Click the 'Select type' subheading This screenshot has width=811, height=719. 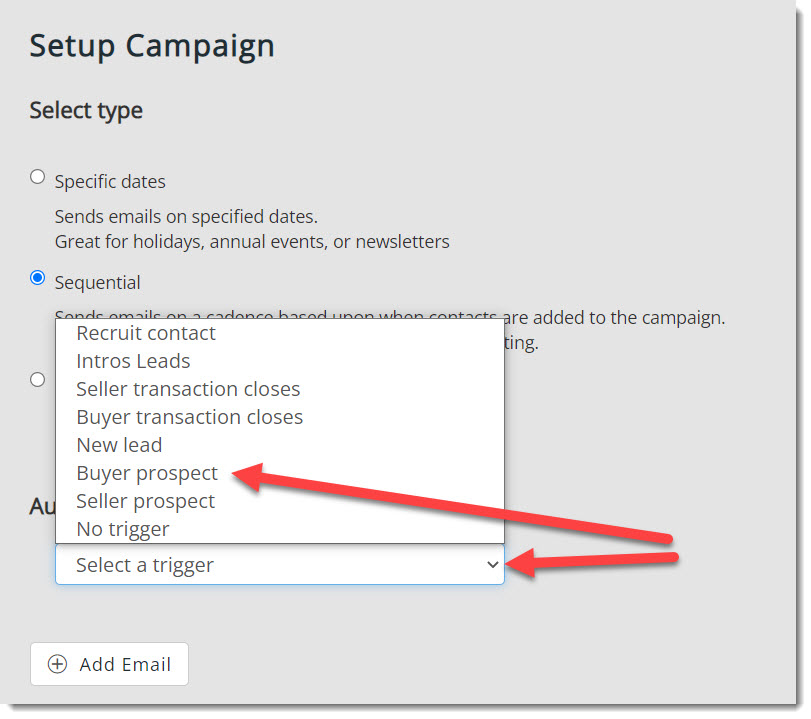click(86, 110)
